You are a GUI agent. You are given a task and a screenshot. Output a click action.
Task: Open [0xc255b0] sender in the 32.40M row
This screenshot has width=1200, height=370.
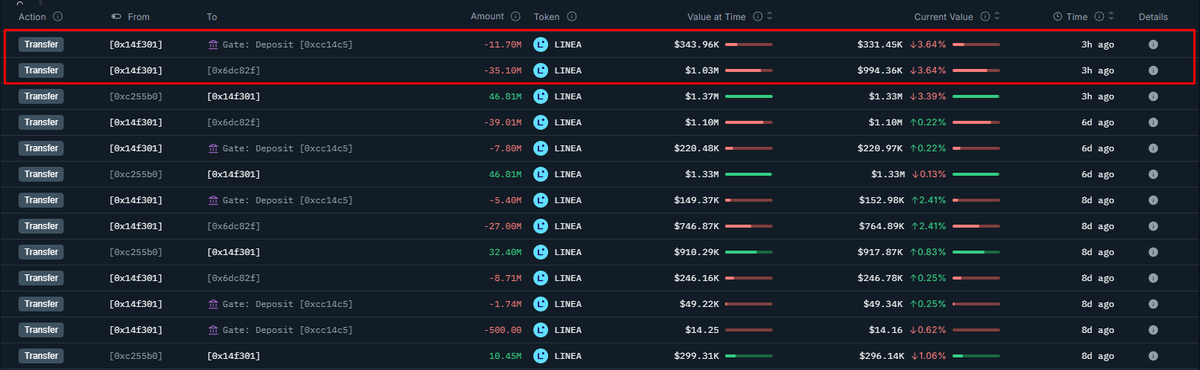click(135, 252)
